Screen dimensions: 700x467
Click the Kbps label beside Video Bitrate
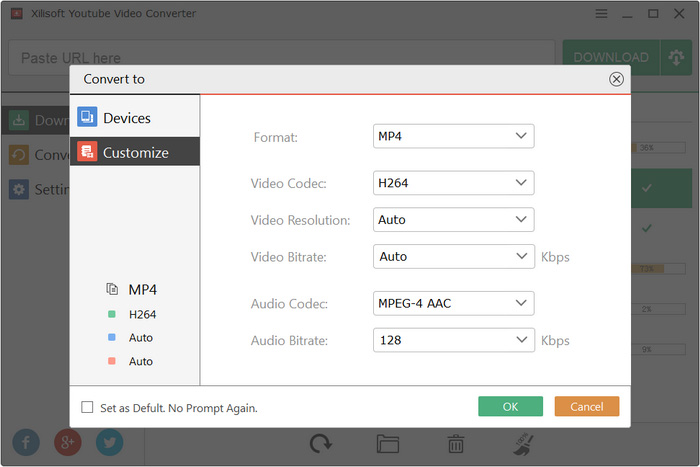click(555, 257)
